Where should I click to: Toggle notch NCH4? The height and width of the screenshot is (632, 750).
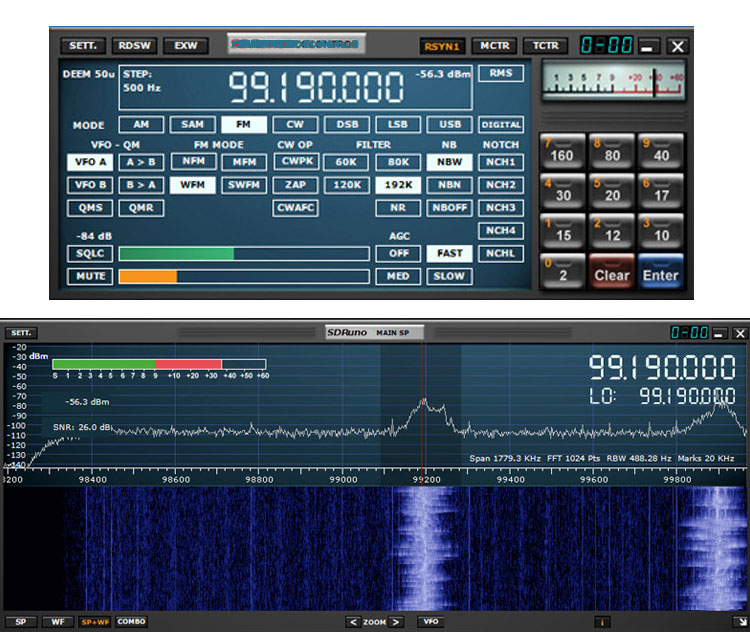point(501,231)
